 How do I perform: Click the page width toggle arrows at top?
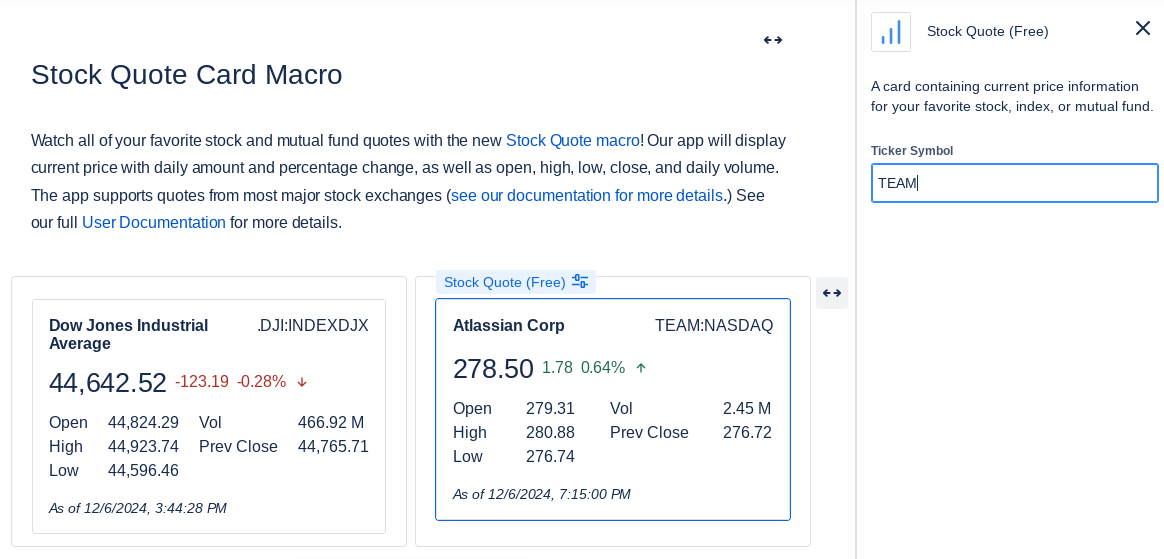773,40
